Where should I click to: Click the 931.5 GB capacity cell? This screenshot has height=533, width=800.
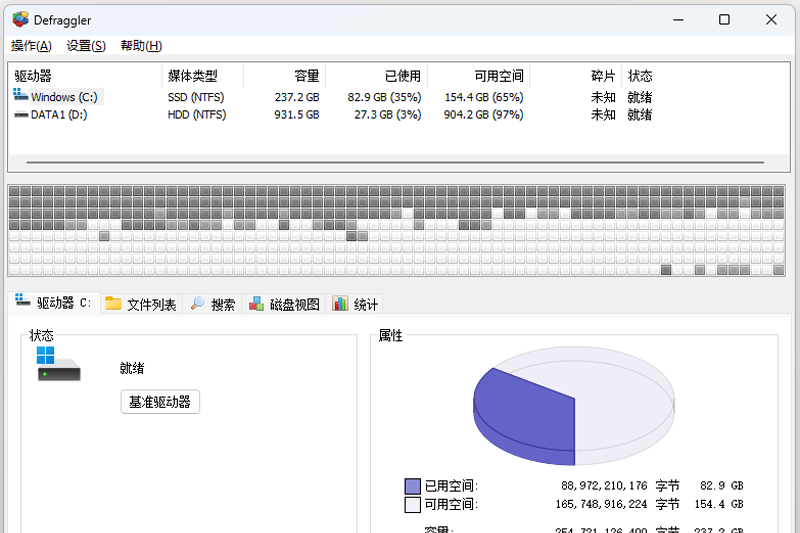pyautogui.click(x=297, y=115)
